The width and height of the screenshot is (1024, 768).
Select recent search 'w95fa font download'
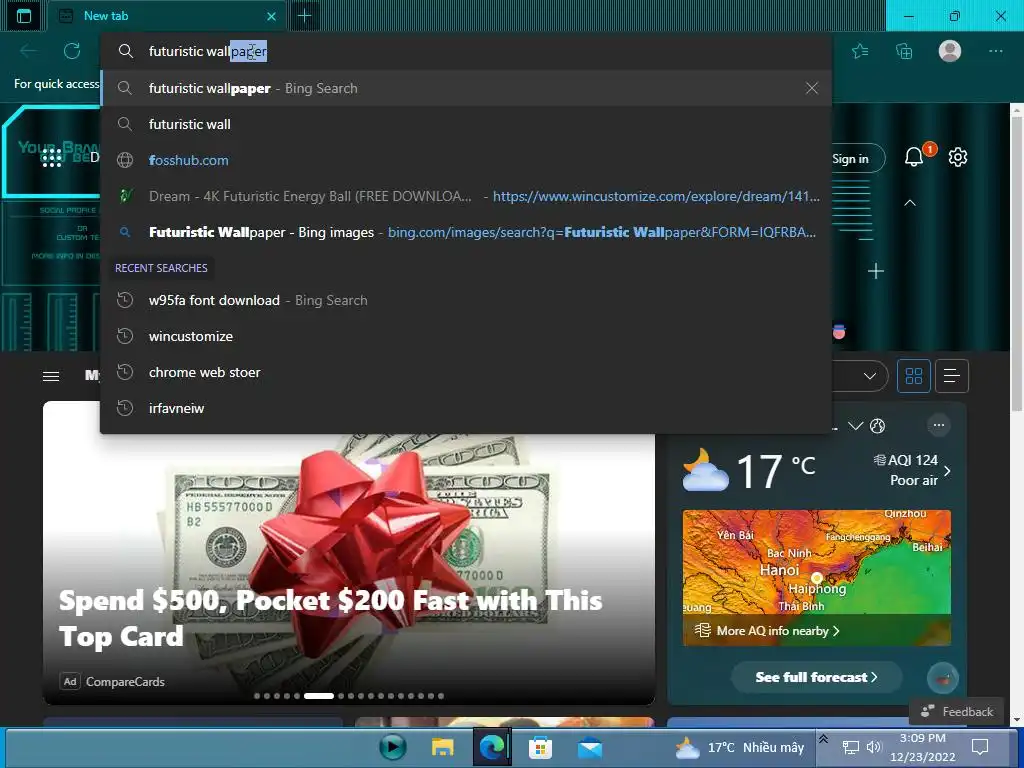click(466, 300)
